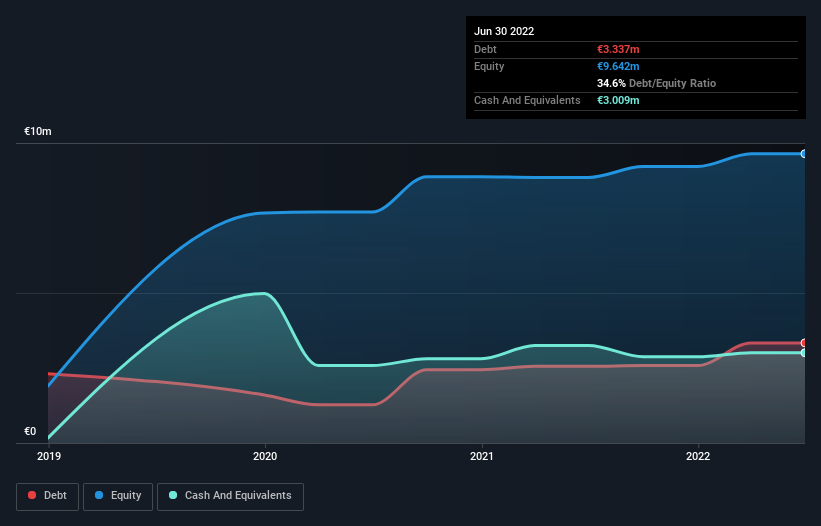Click the 2022 x-axis label

(x=698, y=456)
